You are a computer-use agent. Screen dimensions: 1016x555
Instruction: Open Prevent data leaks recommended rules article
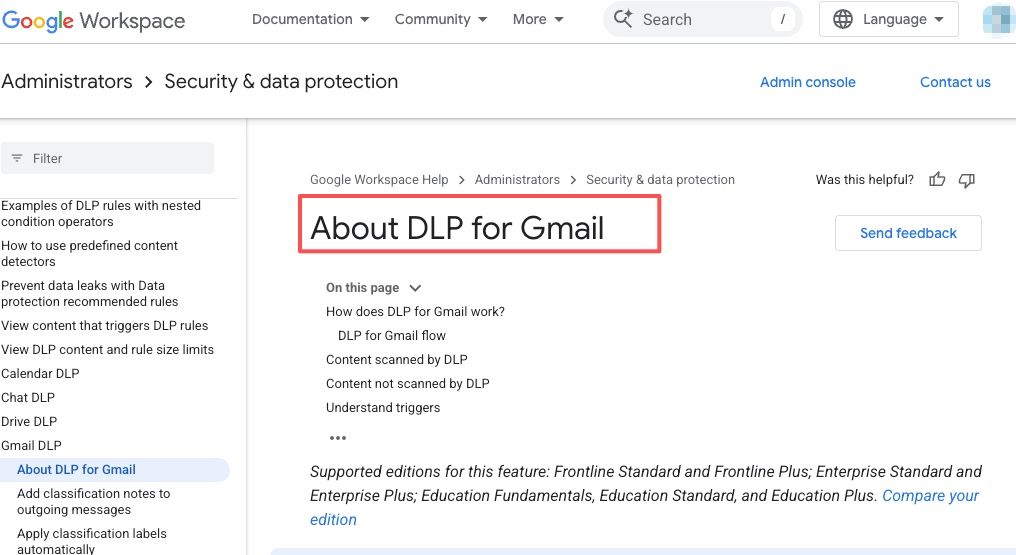click(89, 294)
